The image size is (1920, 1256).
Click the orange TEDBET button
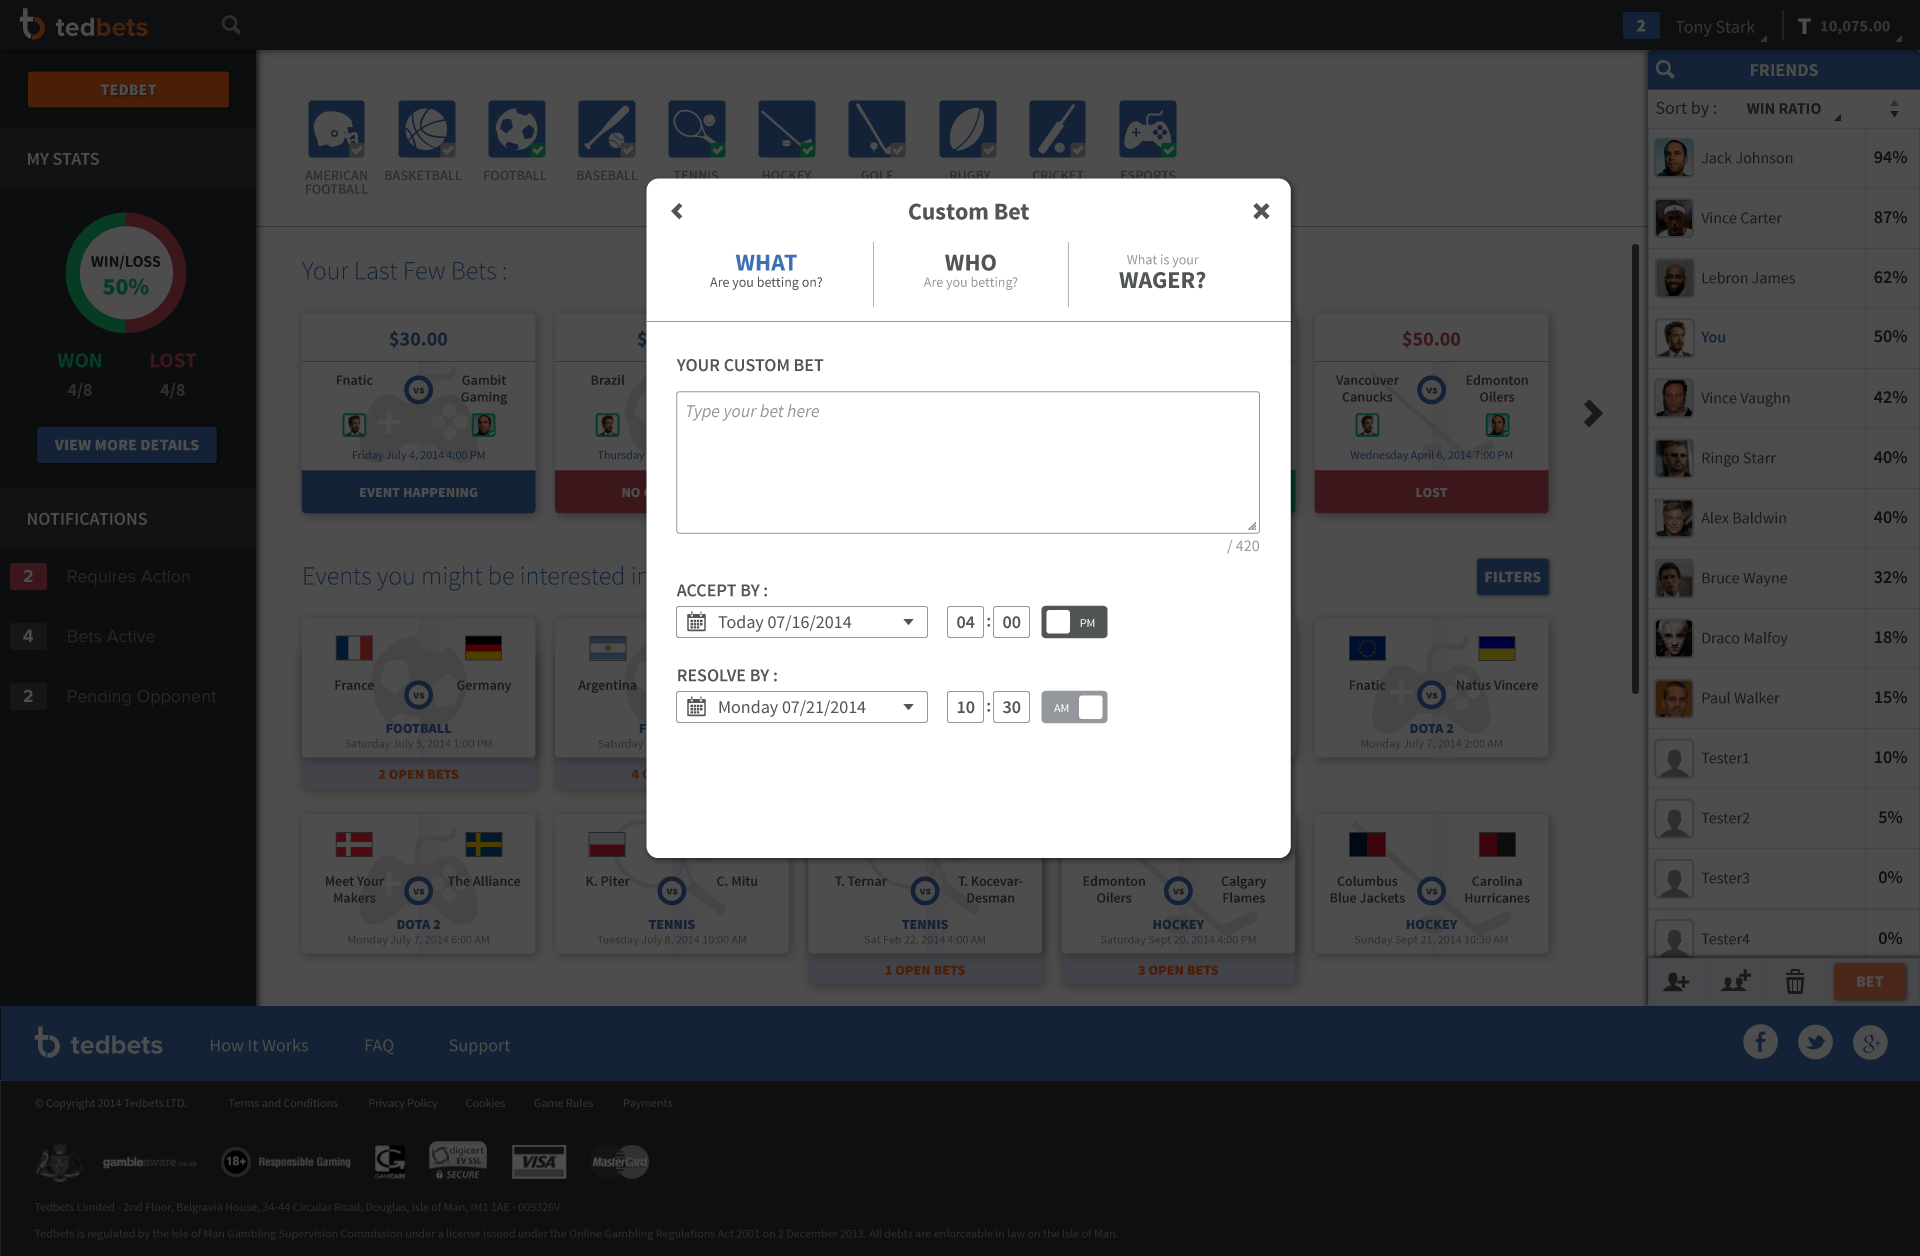tap(128, 90)
